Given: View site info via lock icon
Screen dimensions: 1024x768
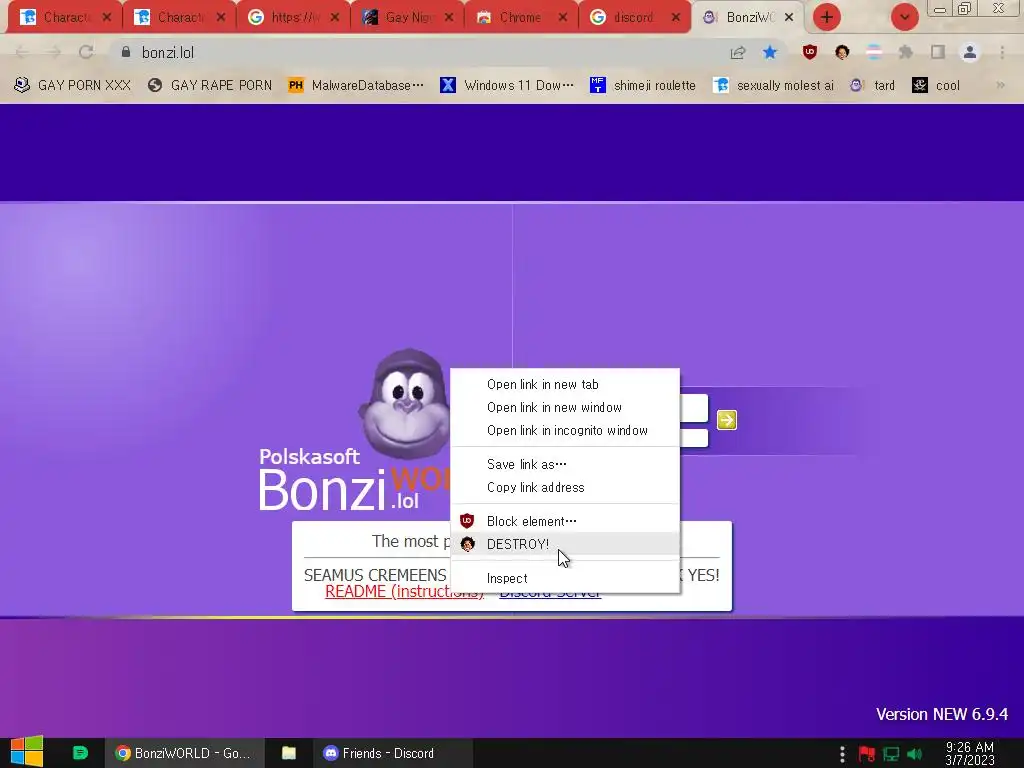Looking at the screenshot, I should click(x=126, y=52).
